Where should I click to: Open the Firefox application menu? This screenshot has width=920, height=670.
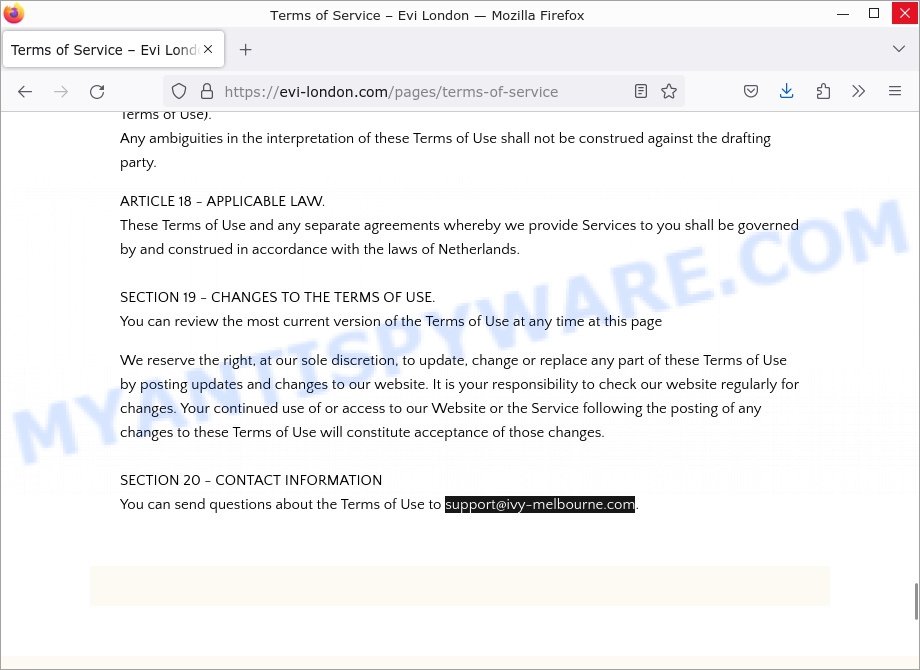(x=895, y=91)
